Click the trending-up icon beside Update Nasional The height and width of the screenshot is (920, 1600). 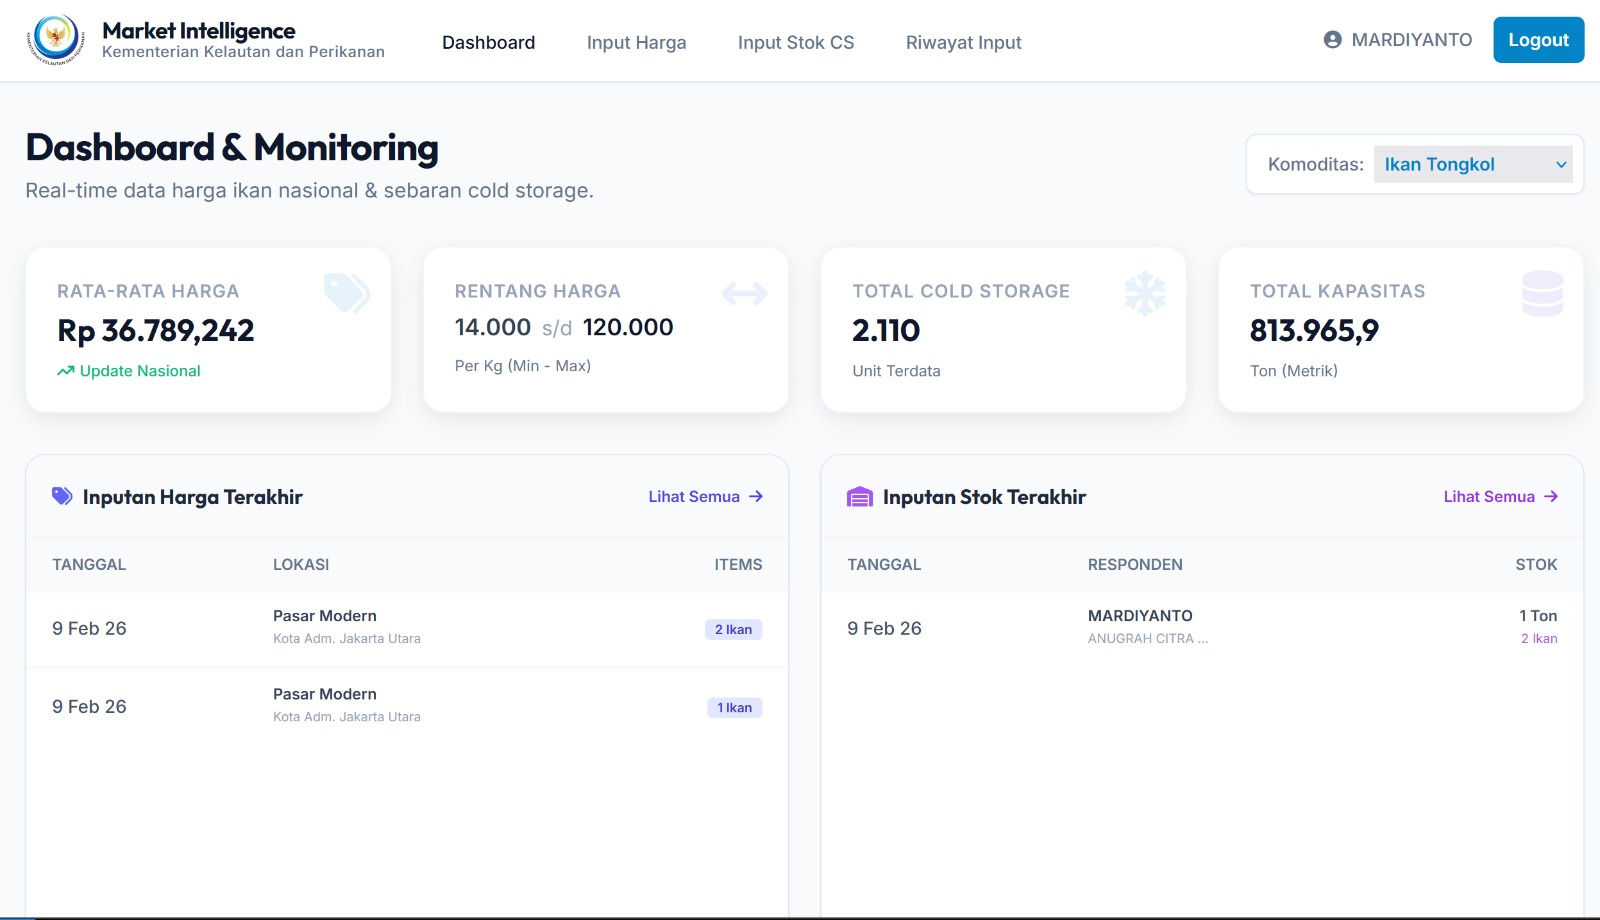pos(66,371)
